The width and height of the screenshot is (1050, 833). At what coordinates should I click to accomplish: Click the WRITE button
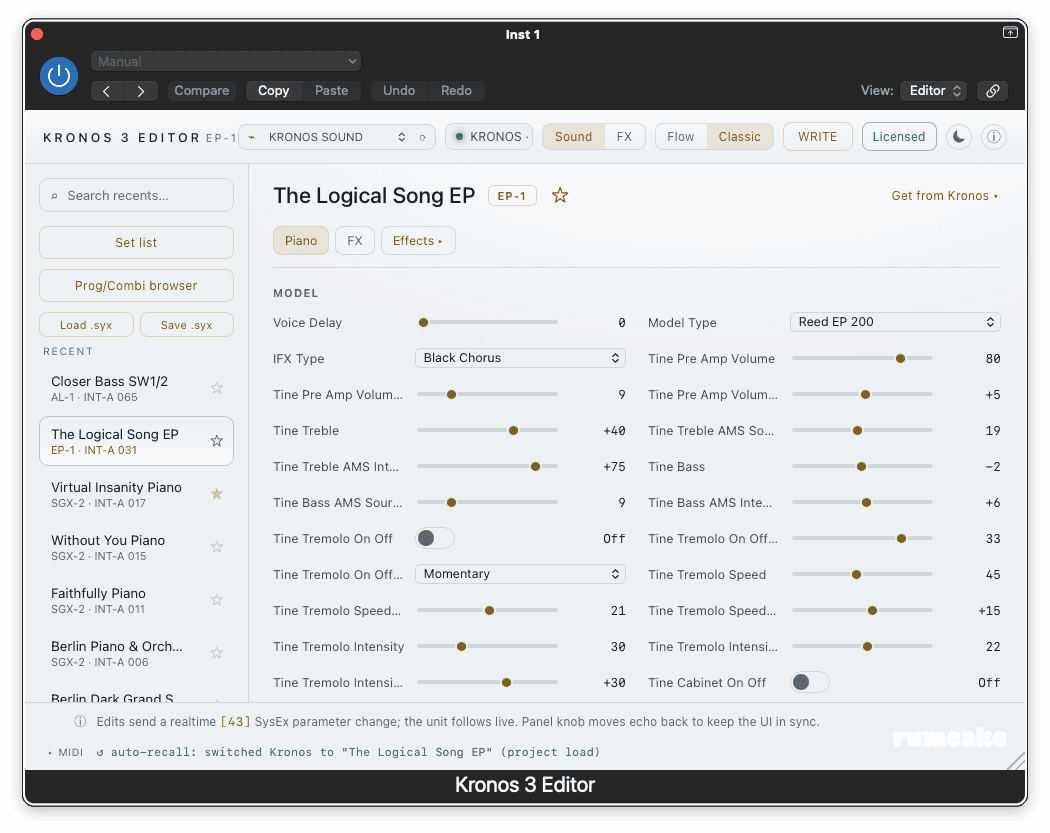pyautogui.click(x=818, y=137)
